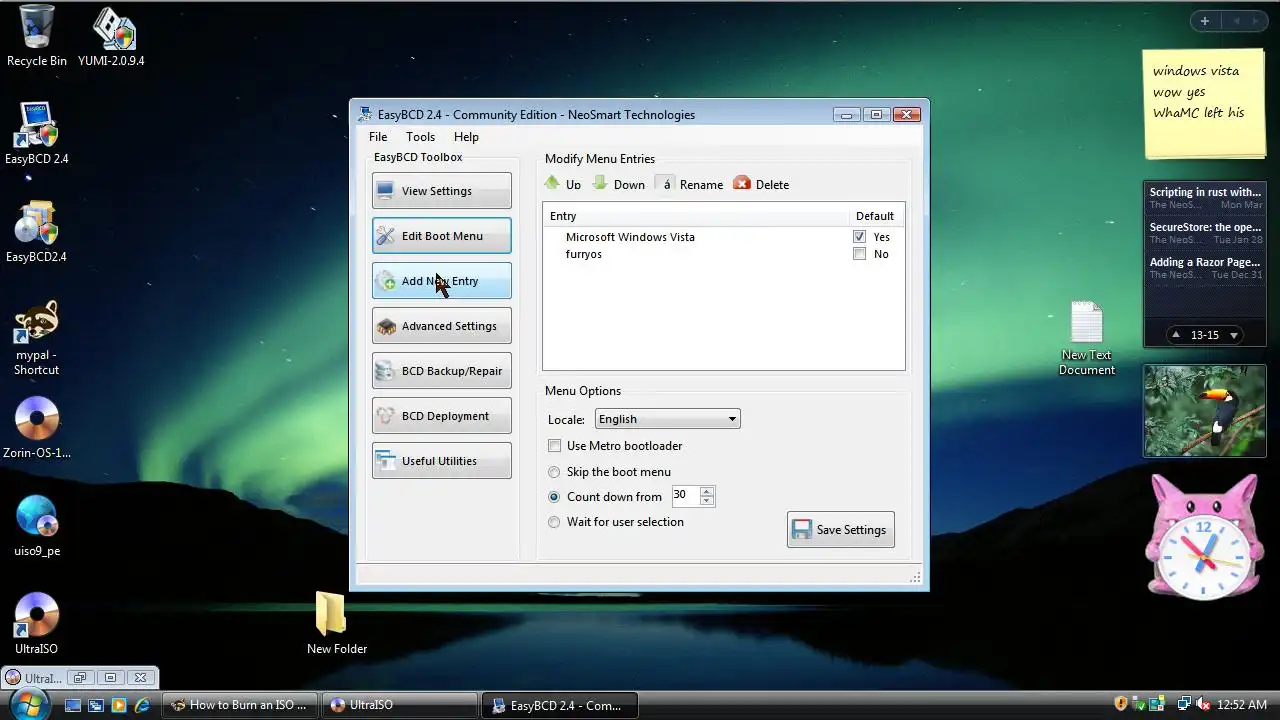Select the EasyBCD 2.4 desktop icon
1280x720 pixels.
37,133
